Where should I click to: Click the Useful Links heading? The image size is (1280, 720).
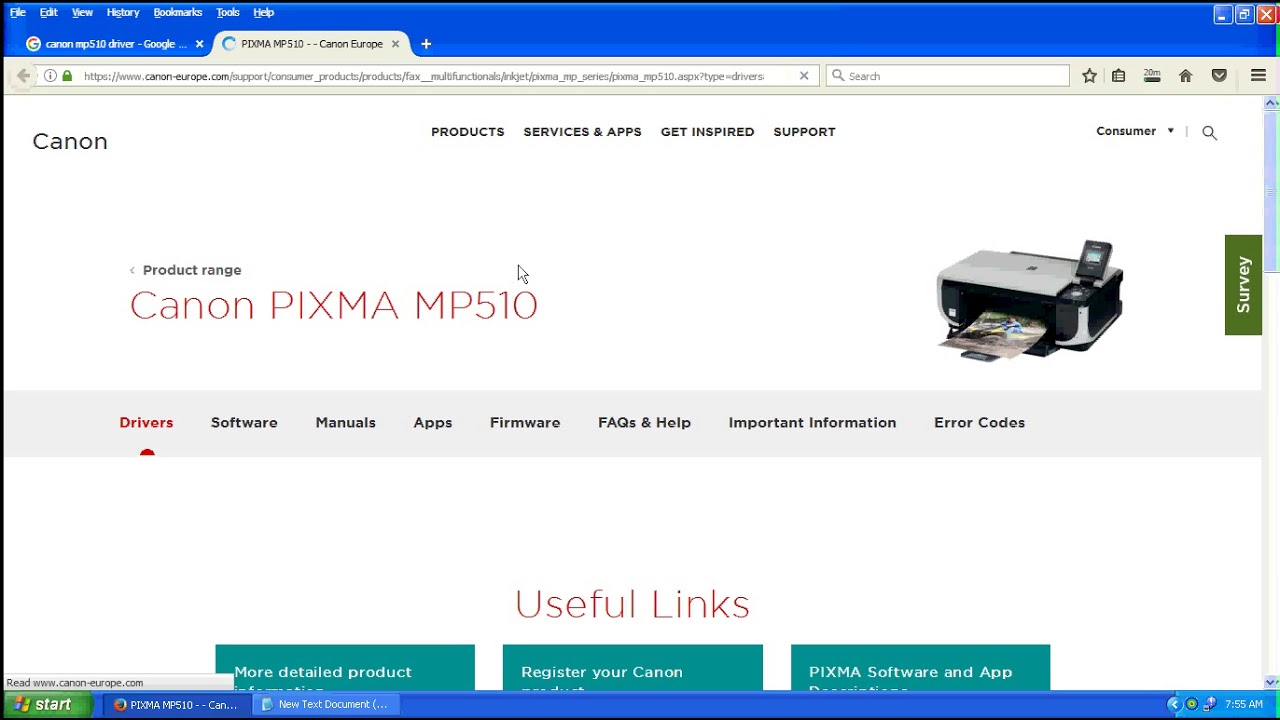coord(632,604)
